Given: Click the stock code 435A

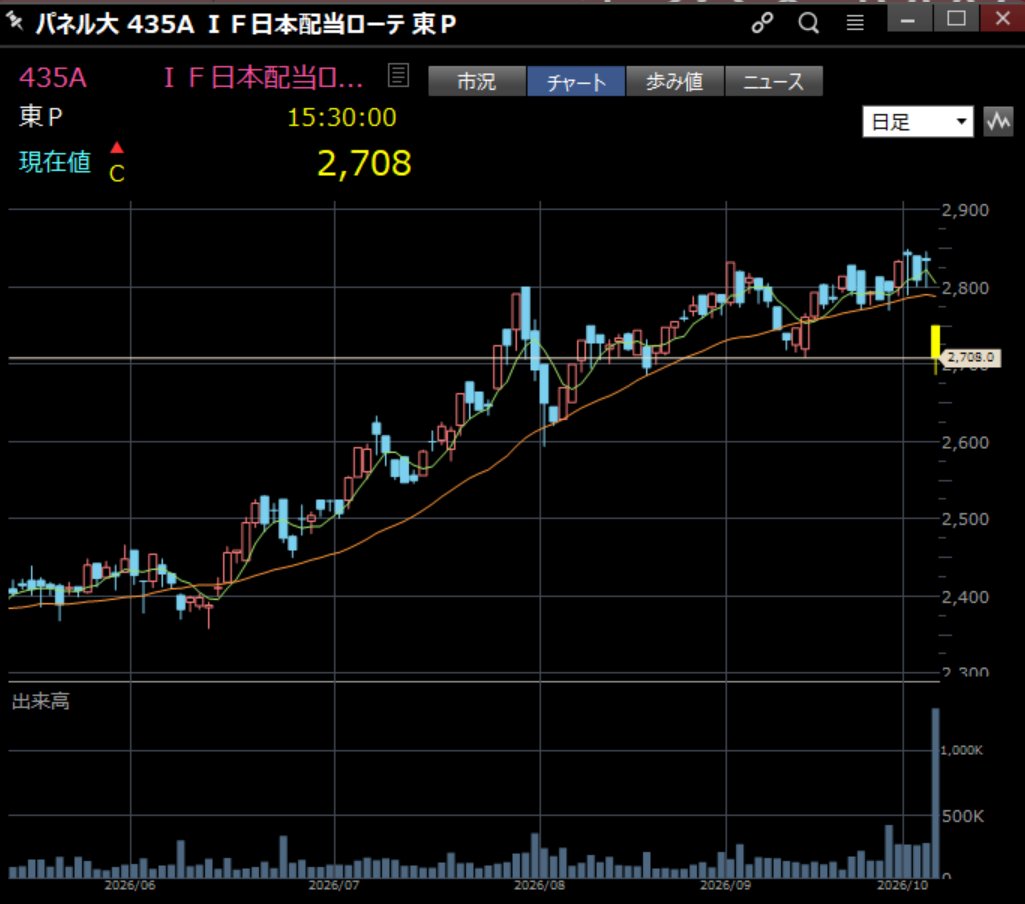Looking at the screenshot, I should pyautogui.click(x=53, y=78).
